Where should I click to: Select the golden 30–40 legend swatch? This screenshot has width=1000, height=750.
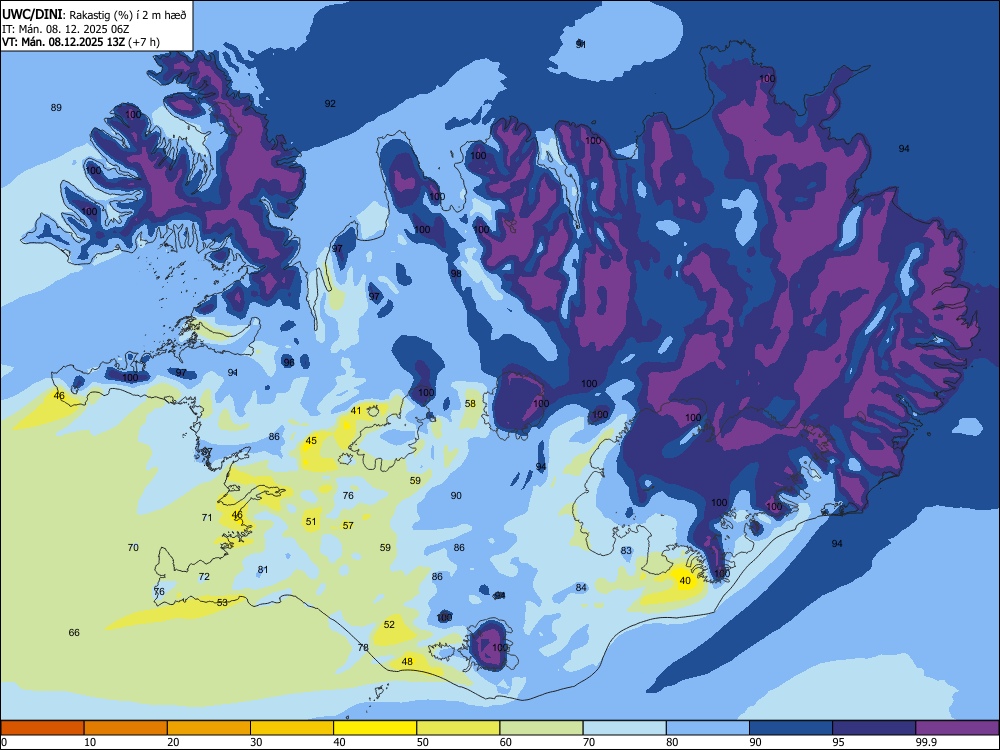[292, 728]
